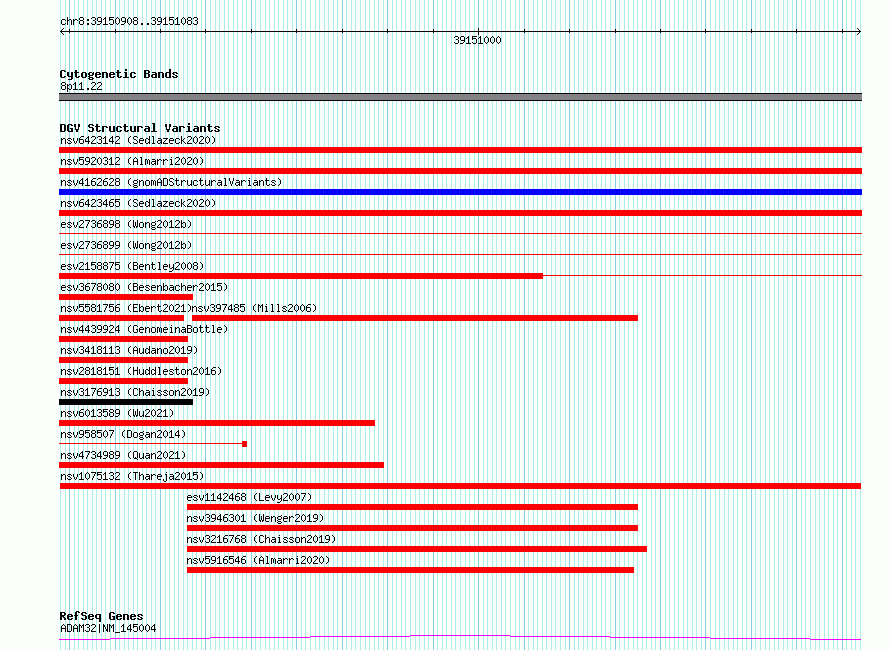Click the esv2158875 (Bentley2008) label
The height and width of the screenshot is (650, 890).
click(132, 266)
